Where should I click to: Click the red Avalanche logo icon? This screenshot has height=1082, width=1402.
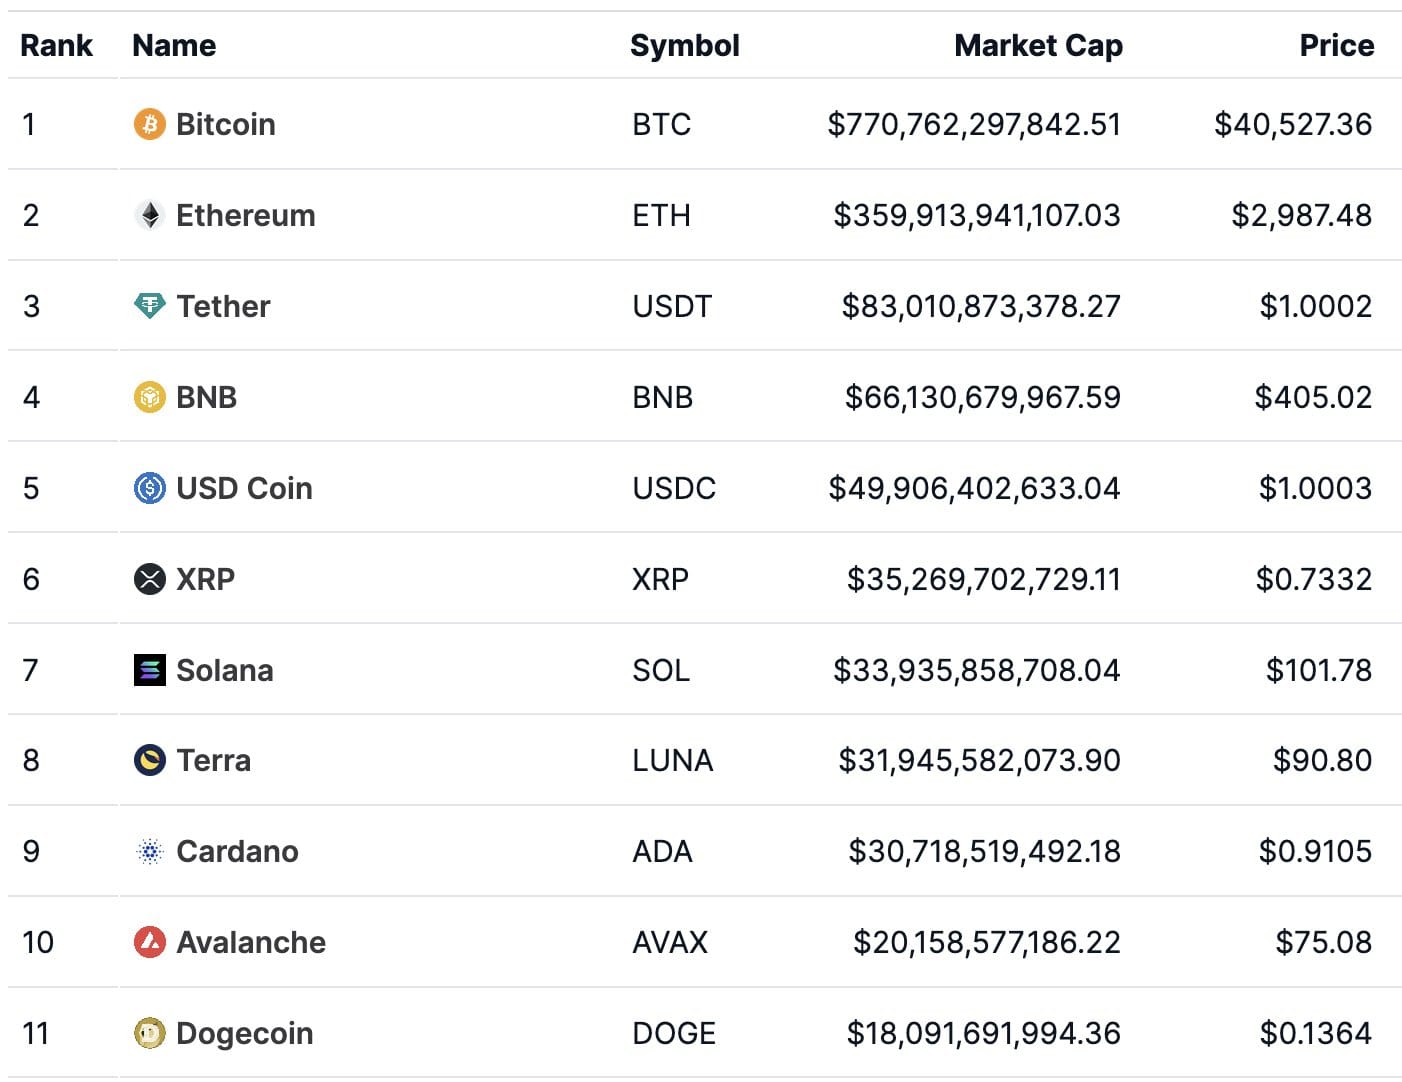click(x=149, y=942)
